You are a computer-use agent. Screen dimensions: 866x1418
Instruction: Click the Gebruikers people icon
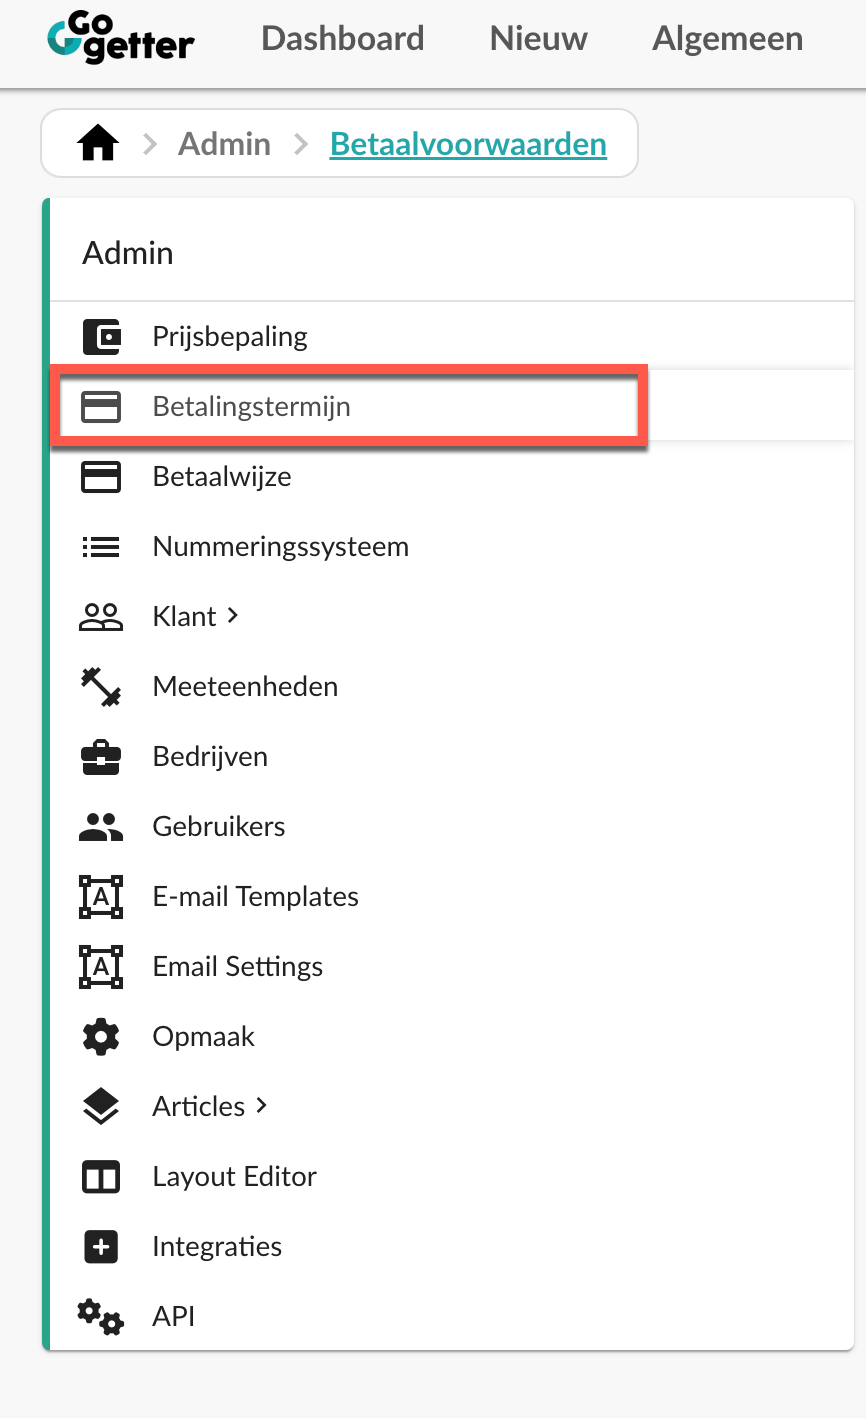point(101,827)
